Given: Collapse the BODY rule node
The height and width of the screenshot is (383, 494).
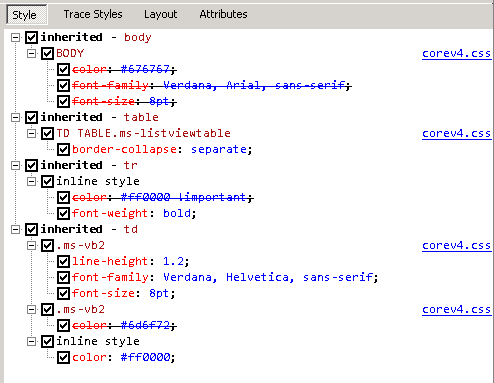Looking at the screenshot, I should [x=31, y=53].
